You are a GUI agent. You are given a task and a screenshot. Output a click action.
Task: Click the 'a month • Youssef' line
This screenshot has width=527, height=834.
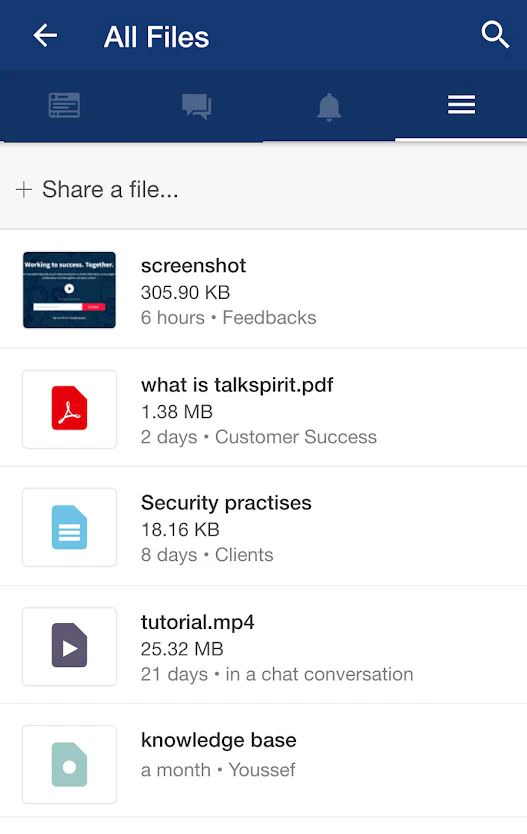[x=218, y=770]
